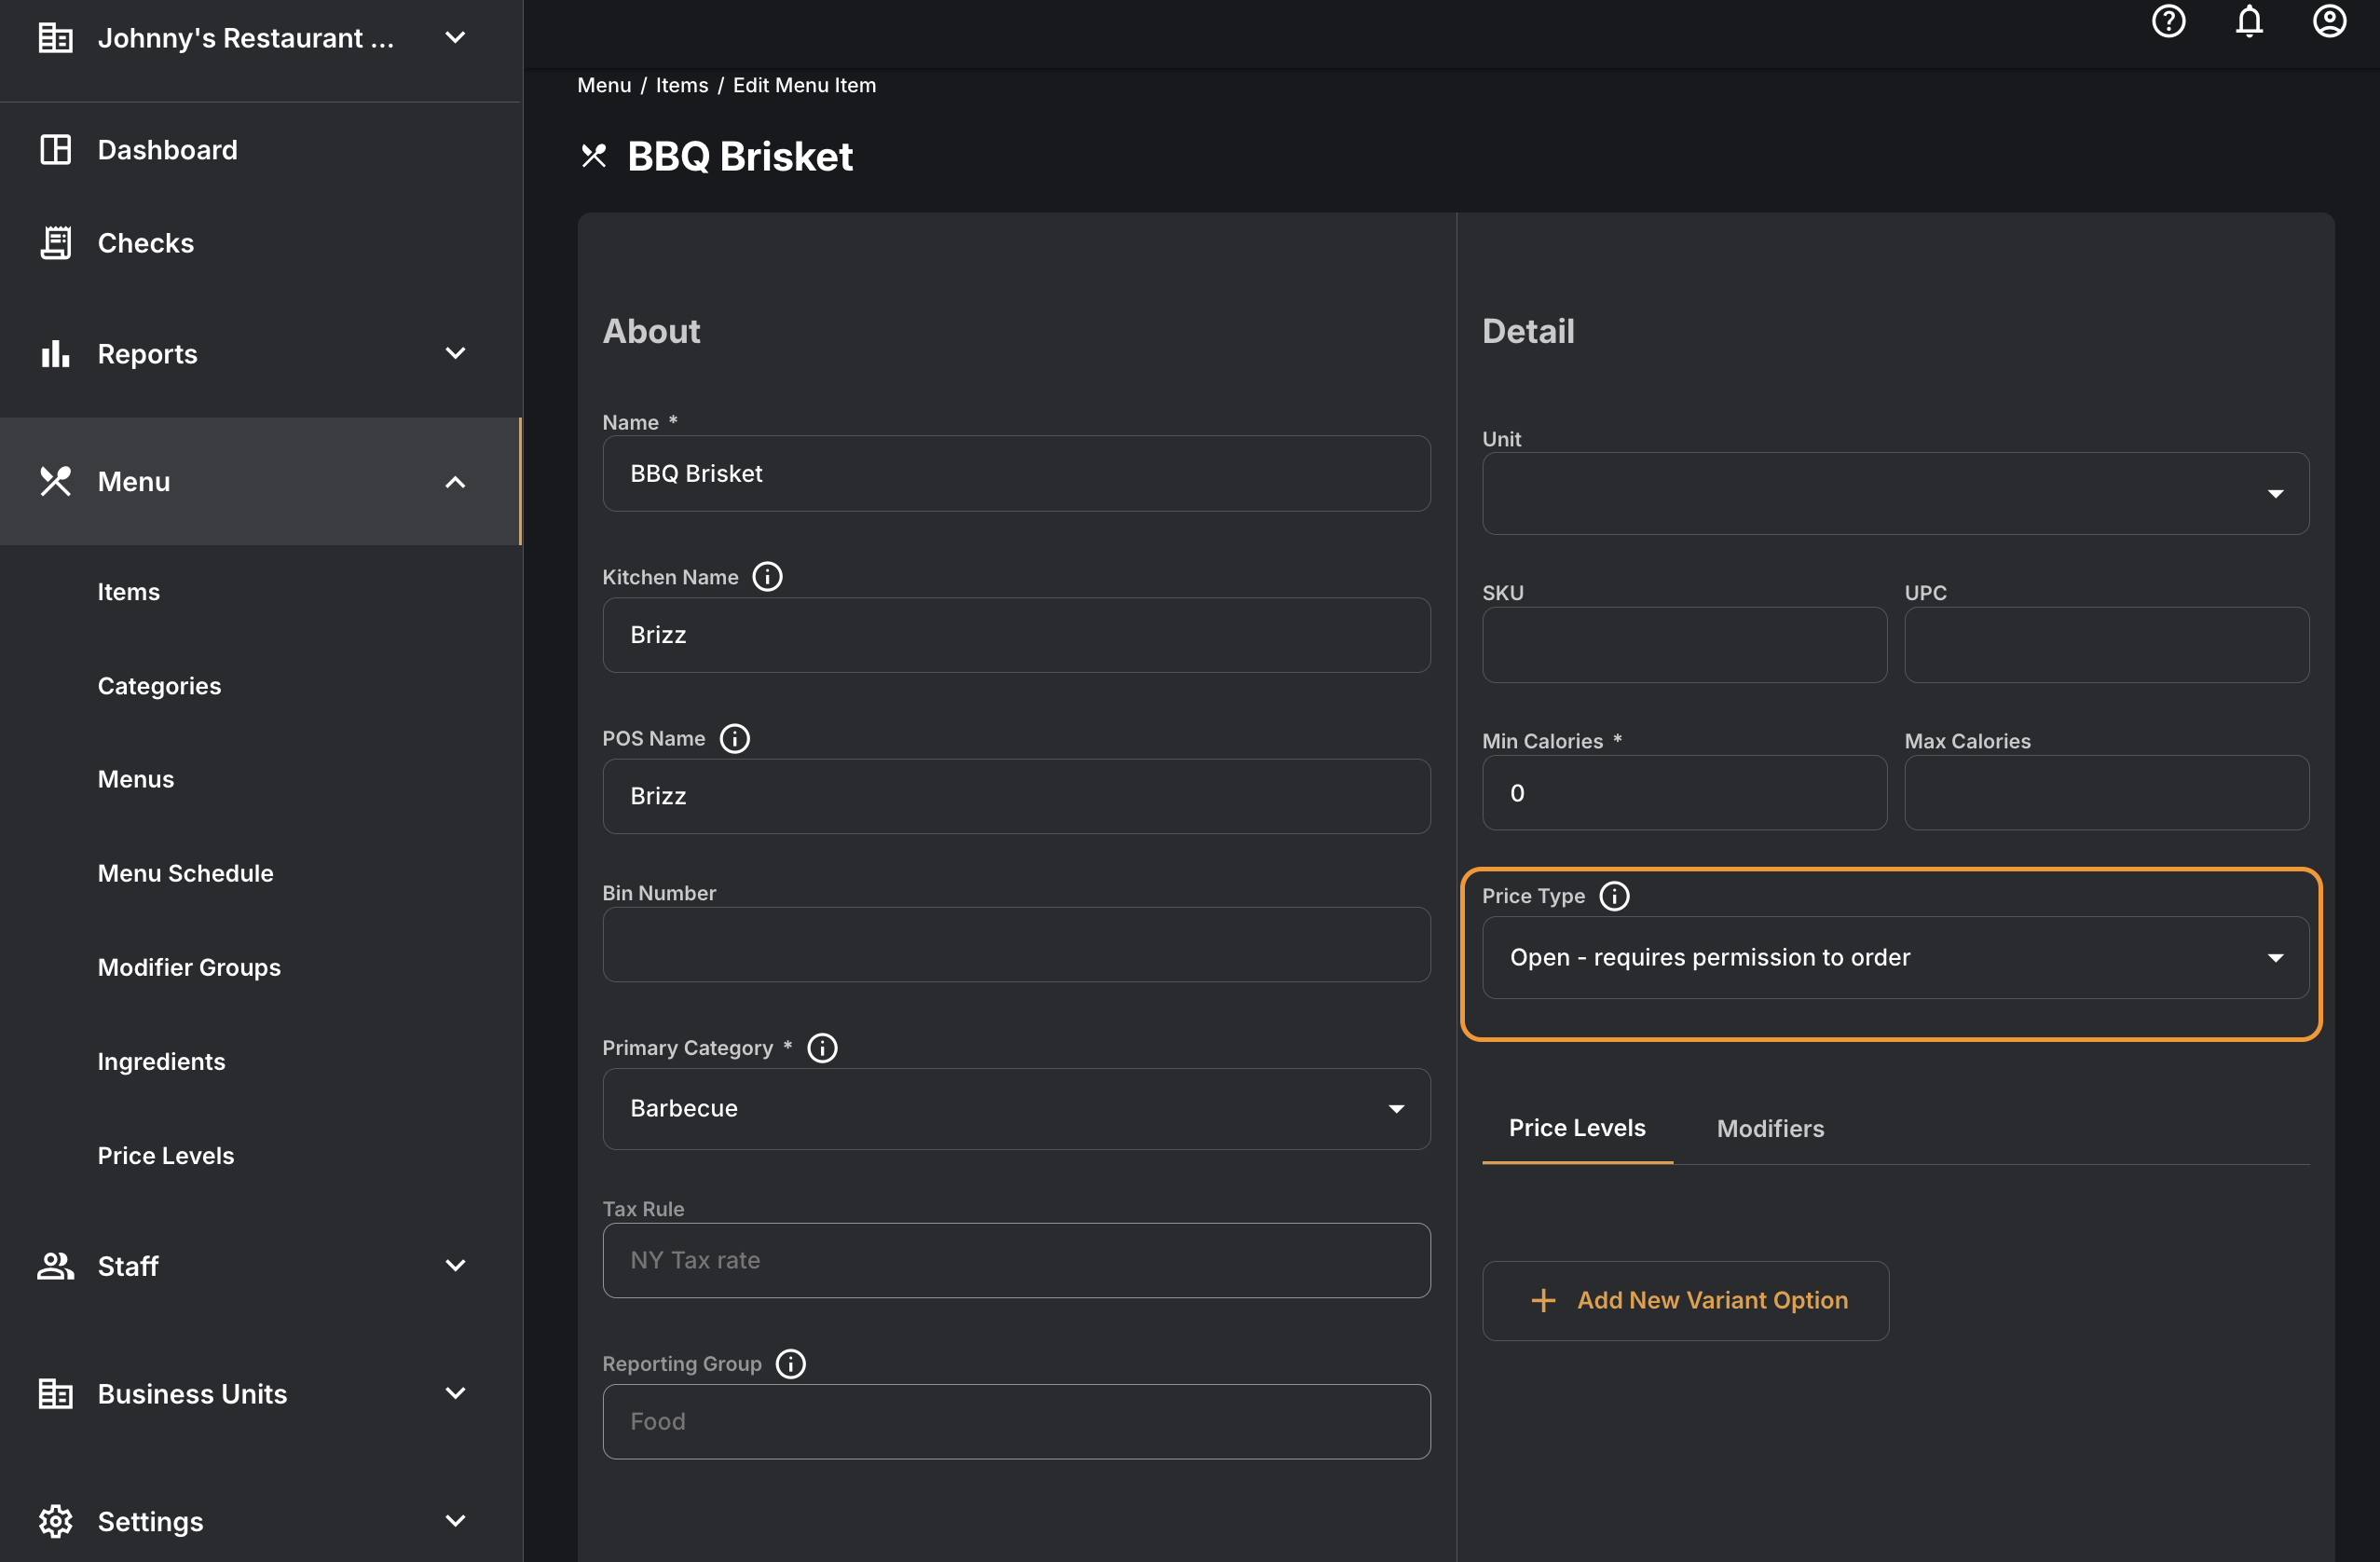
Task: Click the restaurant building icon beside Johnny's
Action: [x=55, y=38]
